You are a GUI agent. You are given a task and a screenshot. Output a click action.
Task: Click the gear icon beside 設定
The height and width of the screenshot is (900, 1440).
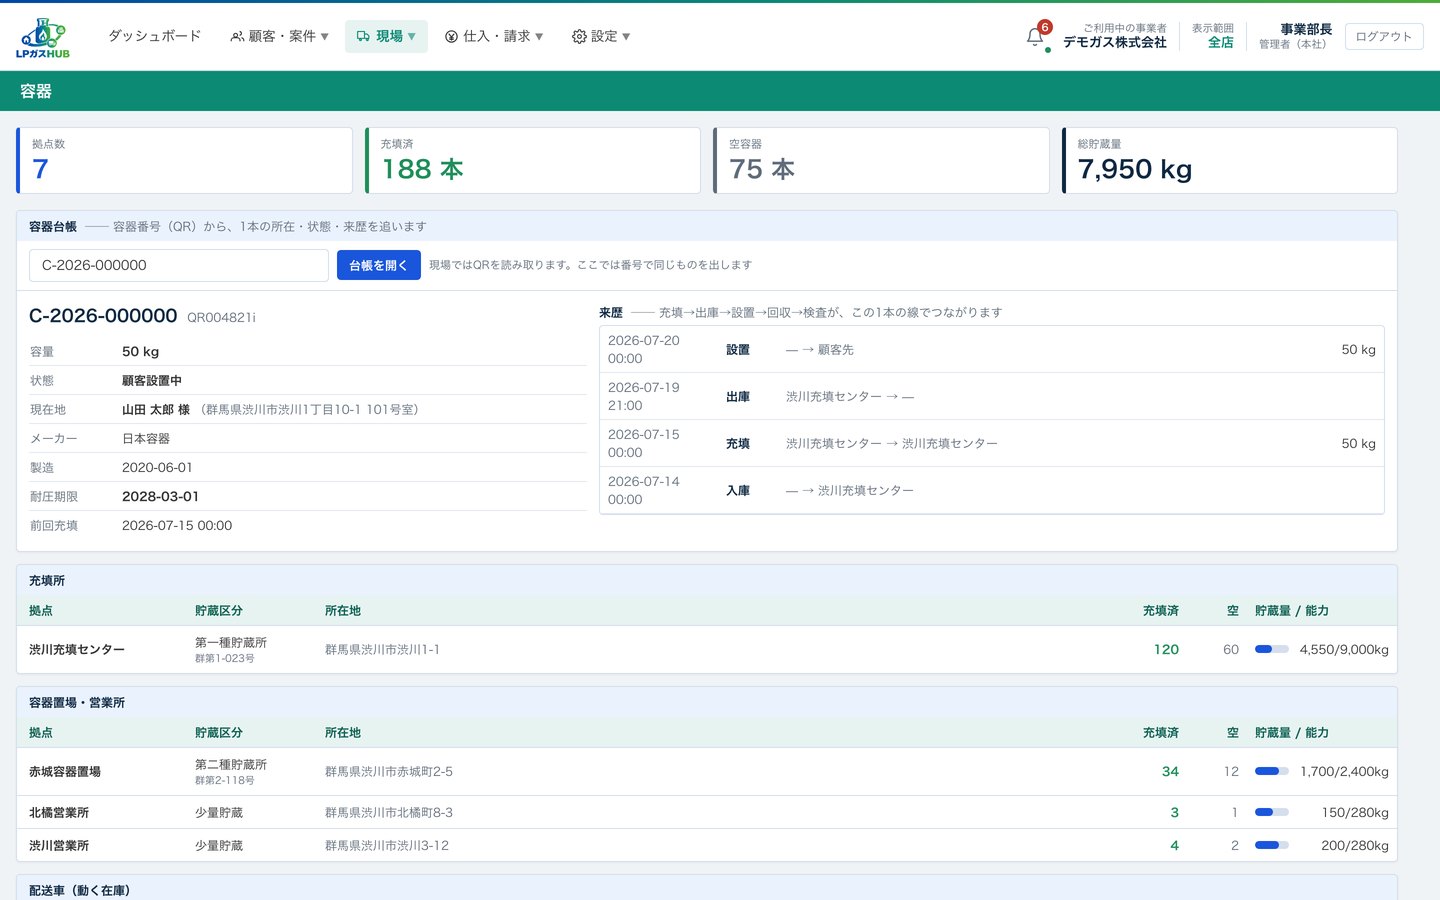coord(579,36)
